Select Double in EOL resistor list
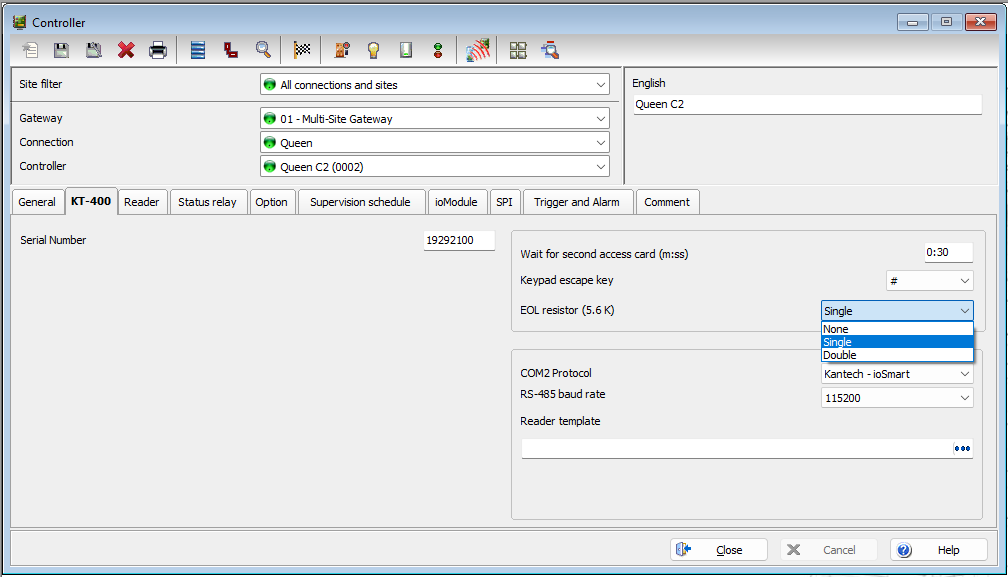The width and height of the screenshot is (1008, 577). pyautogui.click(x=897, y=355)
